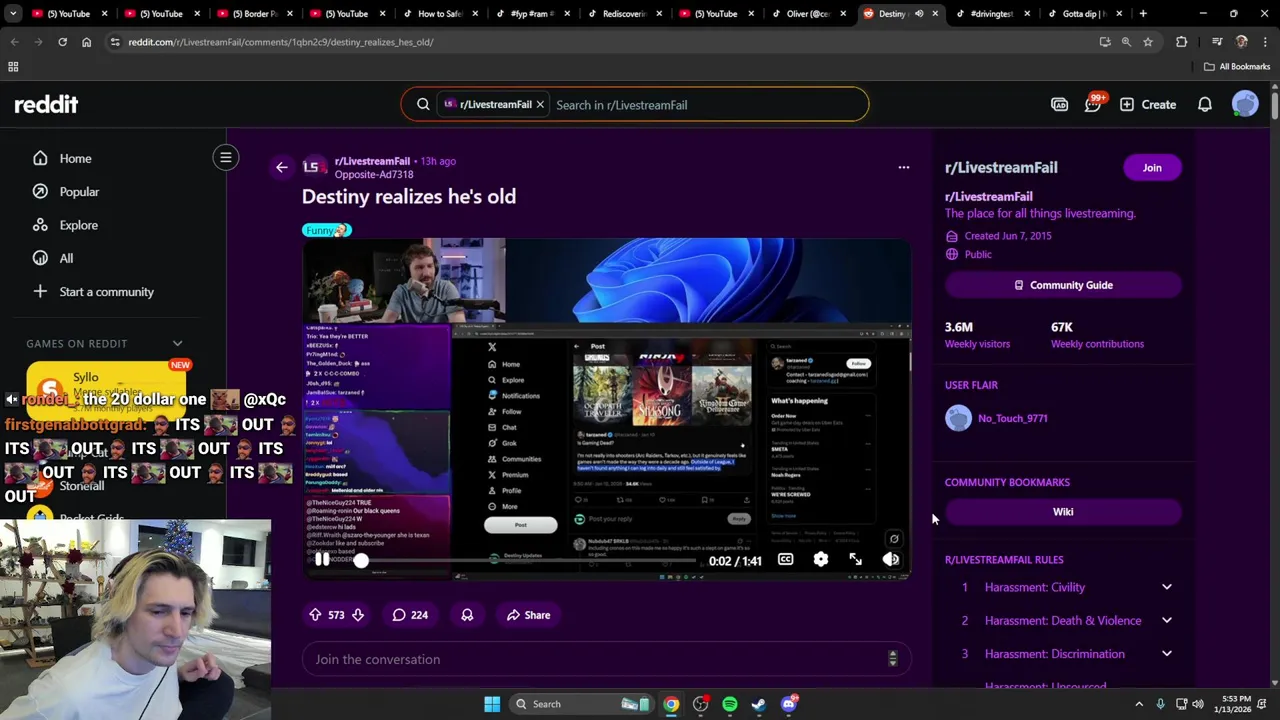
Task: Open the notifications bell
Action: [x=1205, y=105]
